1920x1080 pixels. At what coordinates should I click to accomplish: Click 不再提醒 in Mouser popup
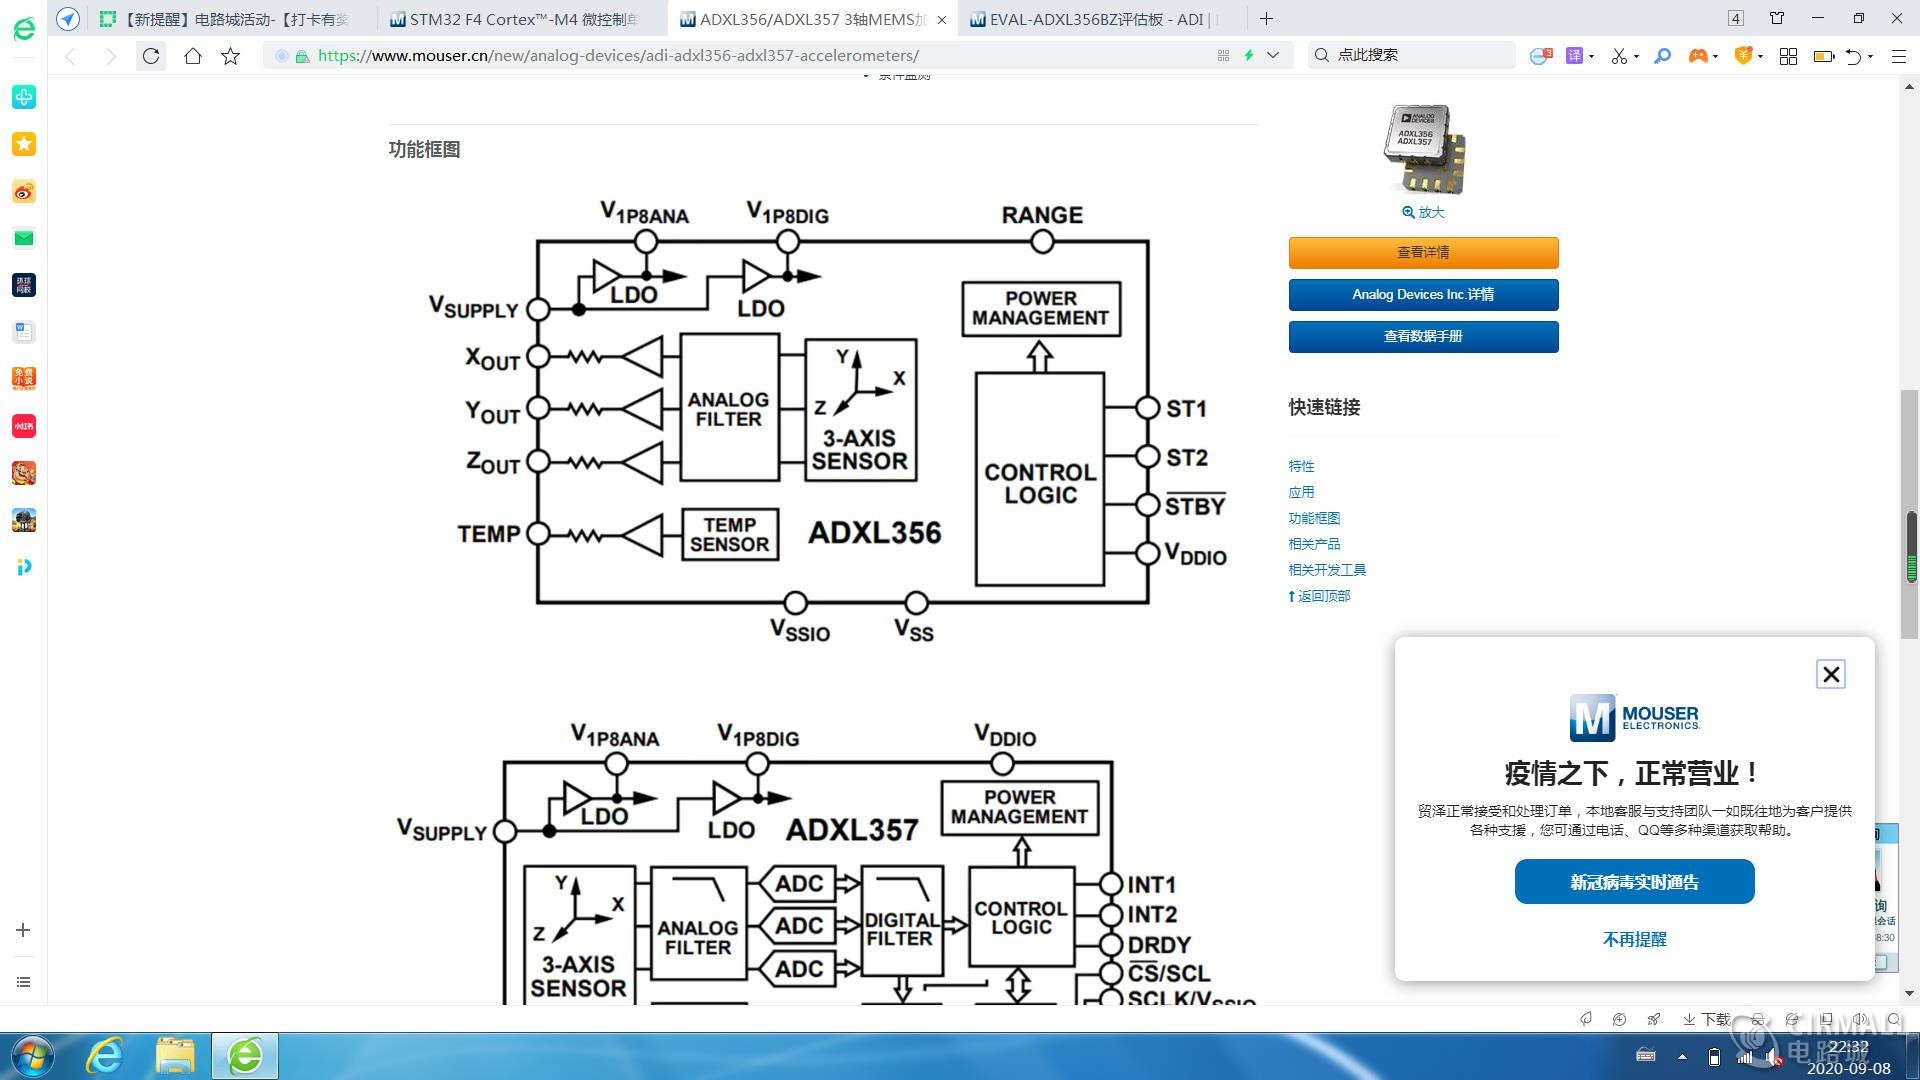click(x=1634, y=939)
